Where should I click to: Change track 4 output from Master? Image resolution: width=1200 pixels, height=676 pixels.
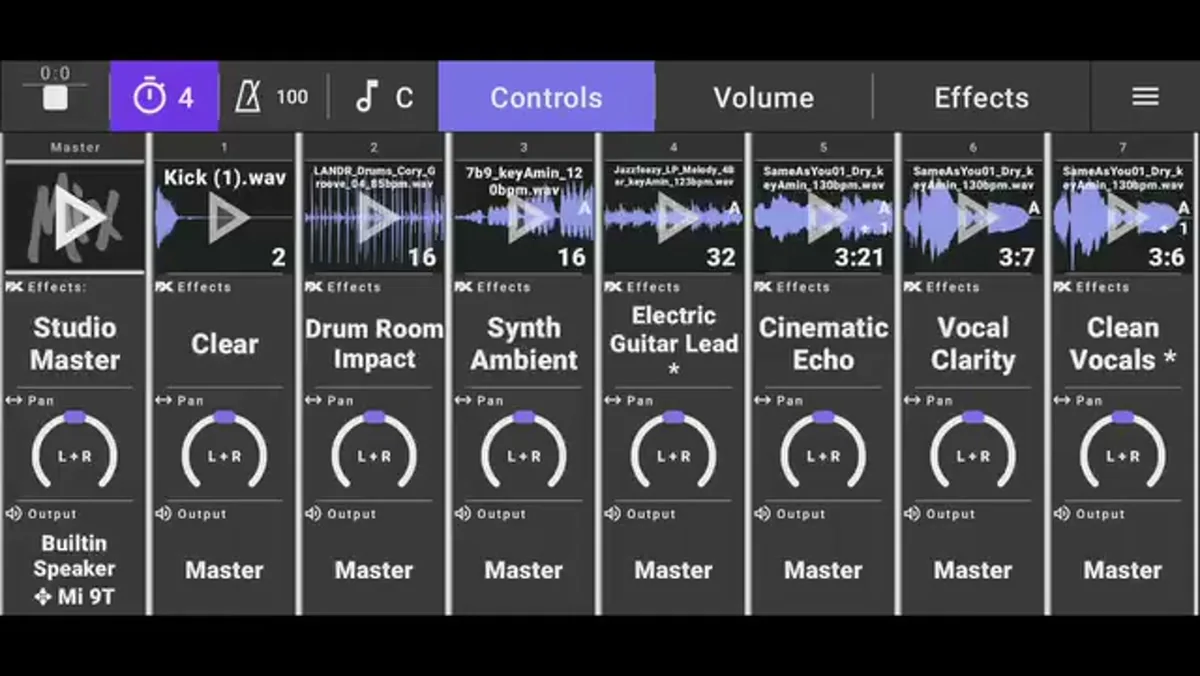click(x=674, y=570)
